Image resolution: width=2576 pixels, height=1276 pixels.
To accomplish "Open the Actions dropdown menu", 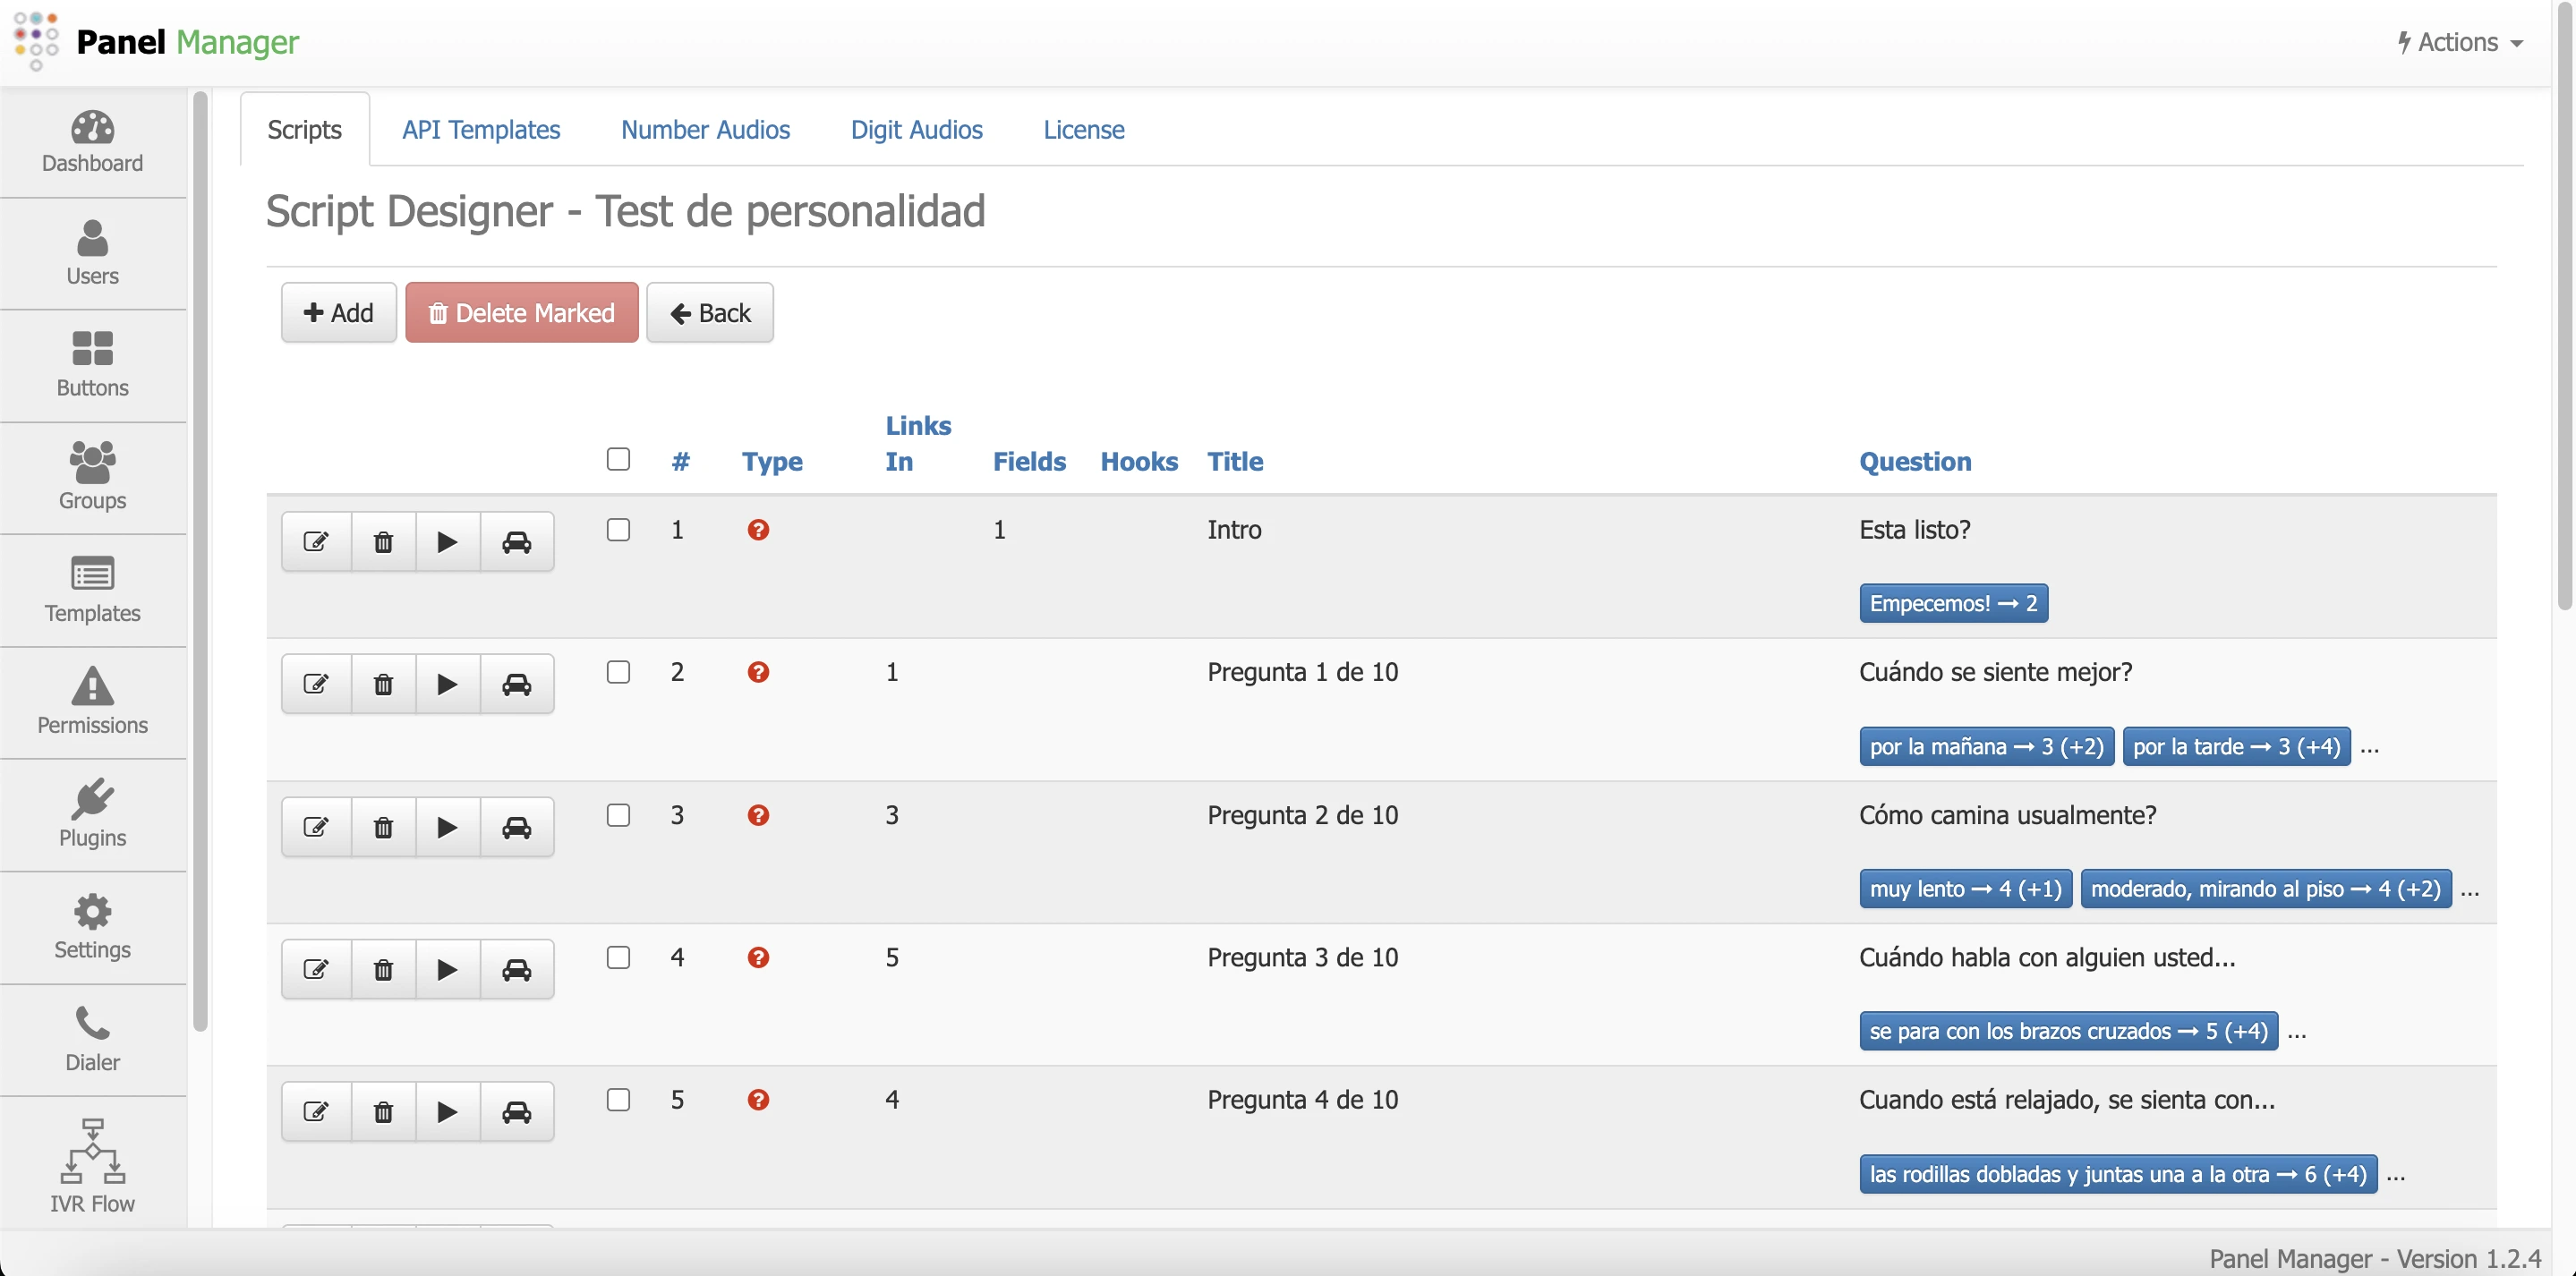I will coord(2458,42).
